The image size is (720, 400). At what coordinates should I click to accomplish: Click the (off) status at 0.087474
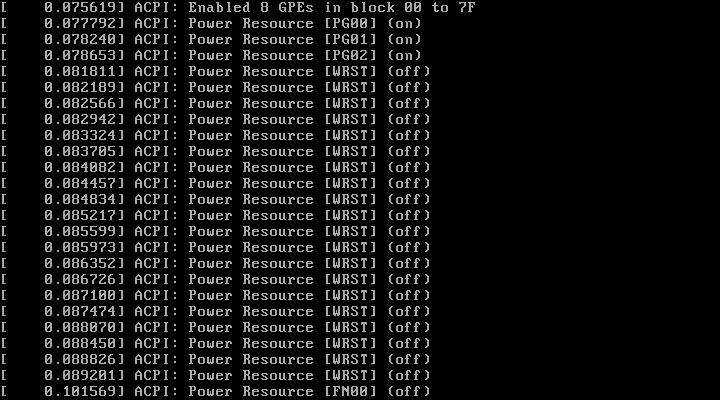point(409,311)
